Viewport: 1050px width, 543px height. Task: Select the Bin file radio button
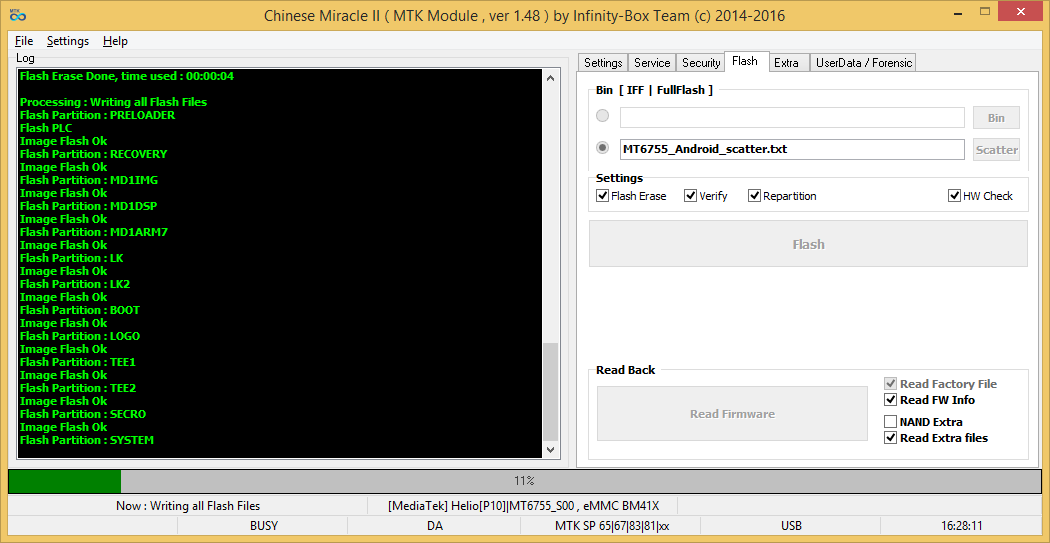tap(603, 116)
